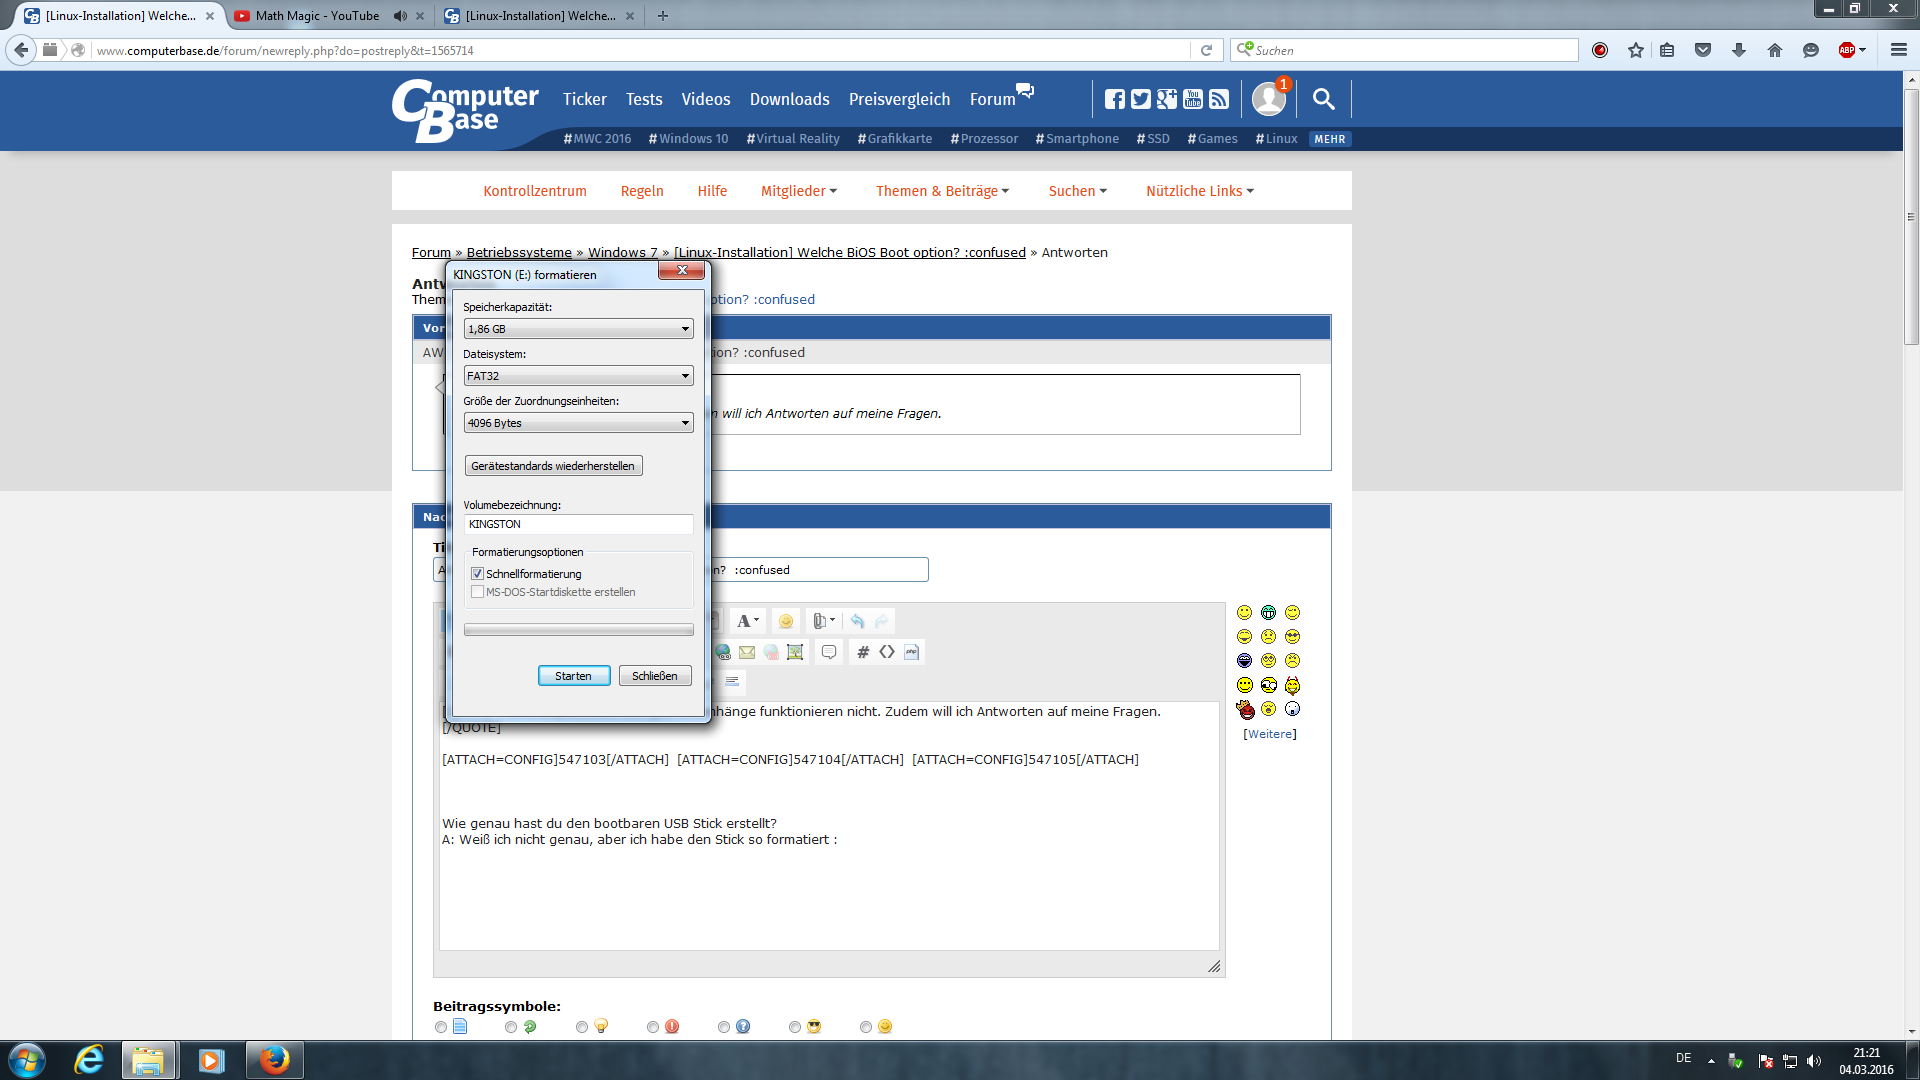Insert an email link using the envelope icon
The image size is (1920, 1080).
tap(747, 652)
